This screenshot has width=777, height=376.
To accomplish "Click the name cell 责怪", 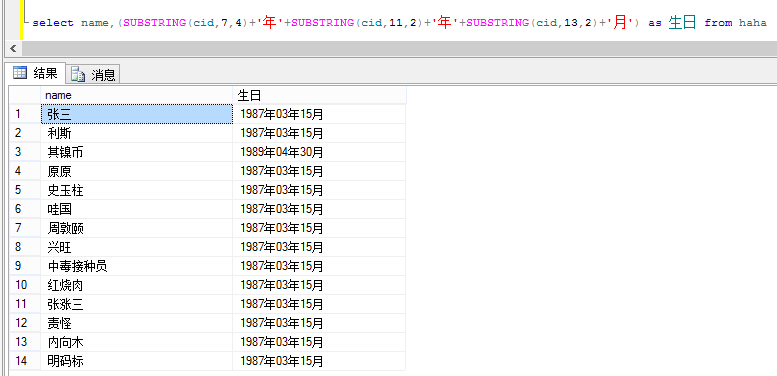I will 136,323.
